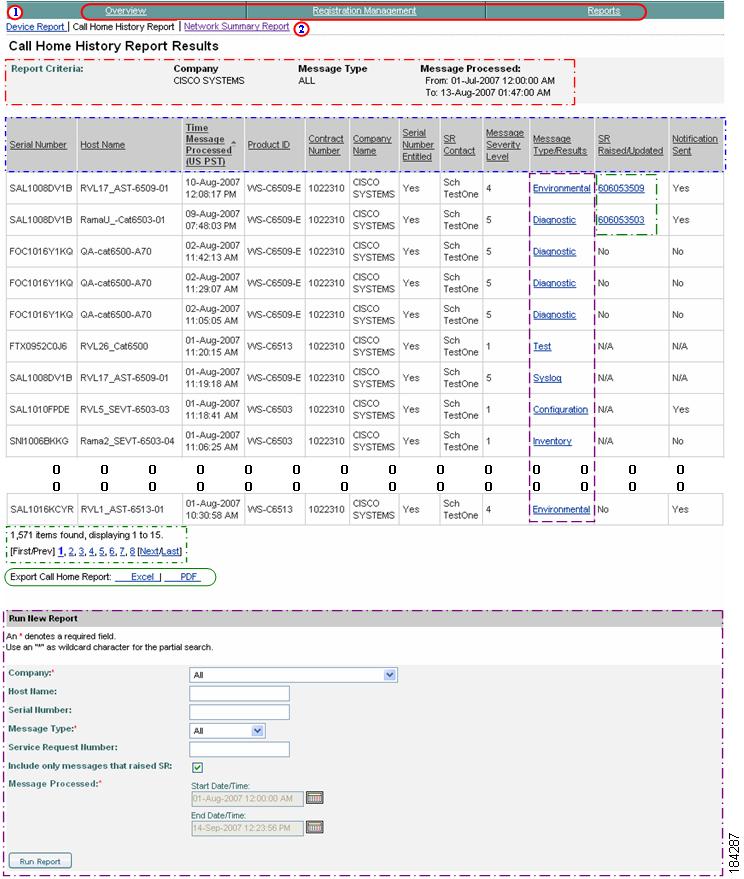744x879 pixels.
Task: Go to results page 5
Action: (101, 552)
